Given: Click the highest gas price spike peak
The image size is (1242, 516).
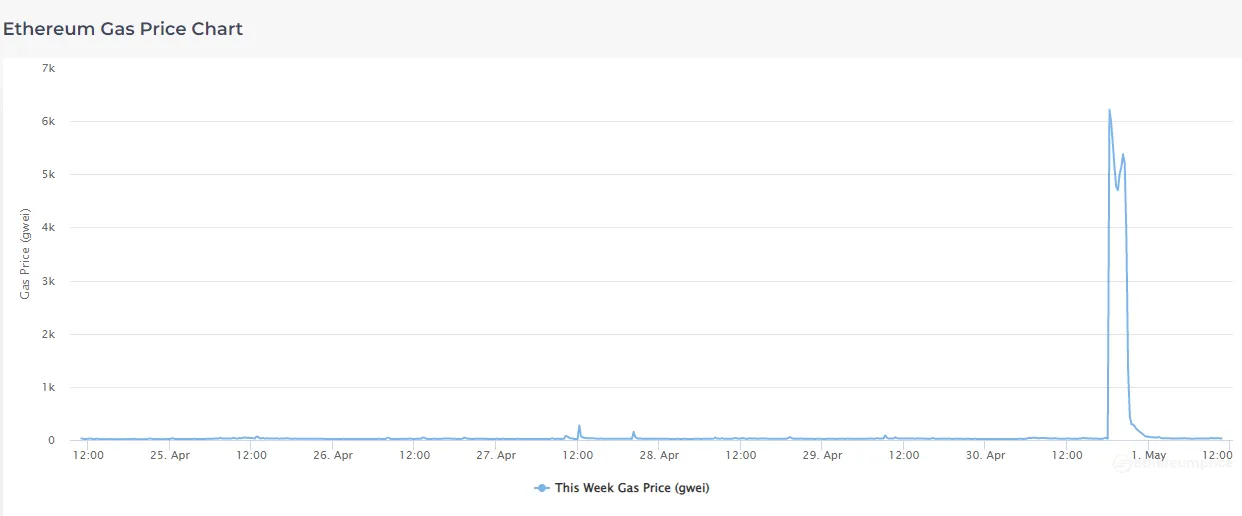Looking at the screenshot, I should (x=1109, y=110).
